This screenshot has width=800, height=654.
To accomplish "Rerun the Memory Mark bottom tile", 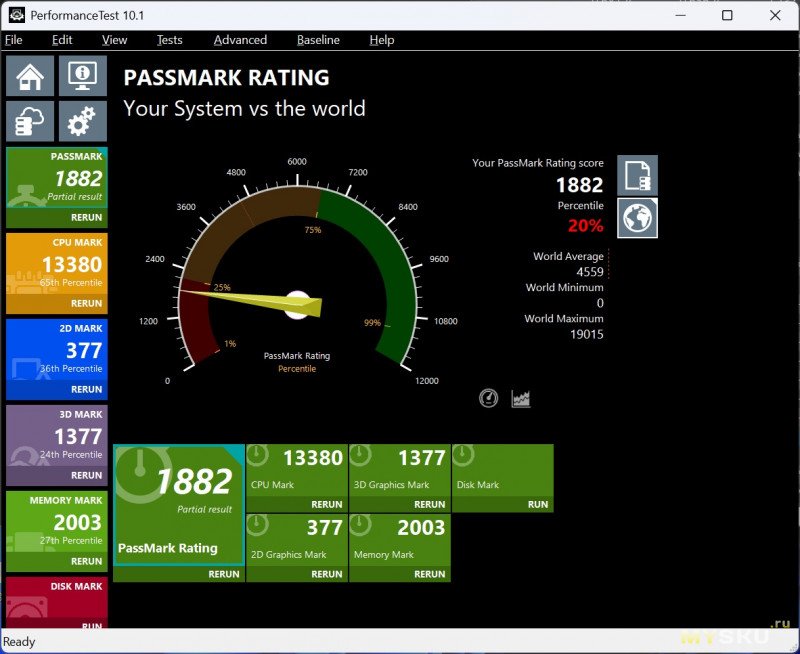I will pos(430,574).
